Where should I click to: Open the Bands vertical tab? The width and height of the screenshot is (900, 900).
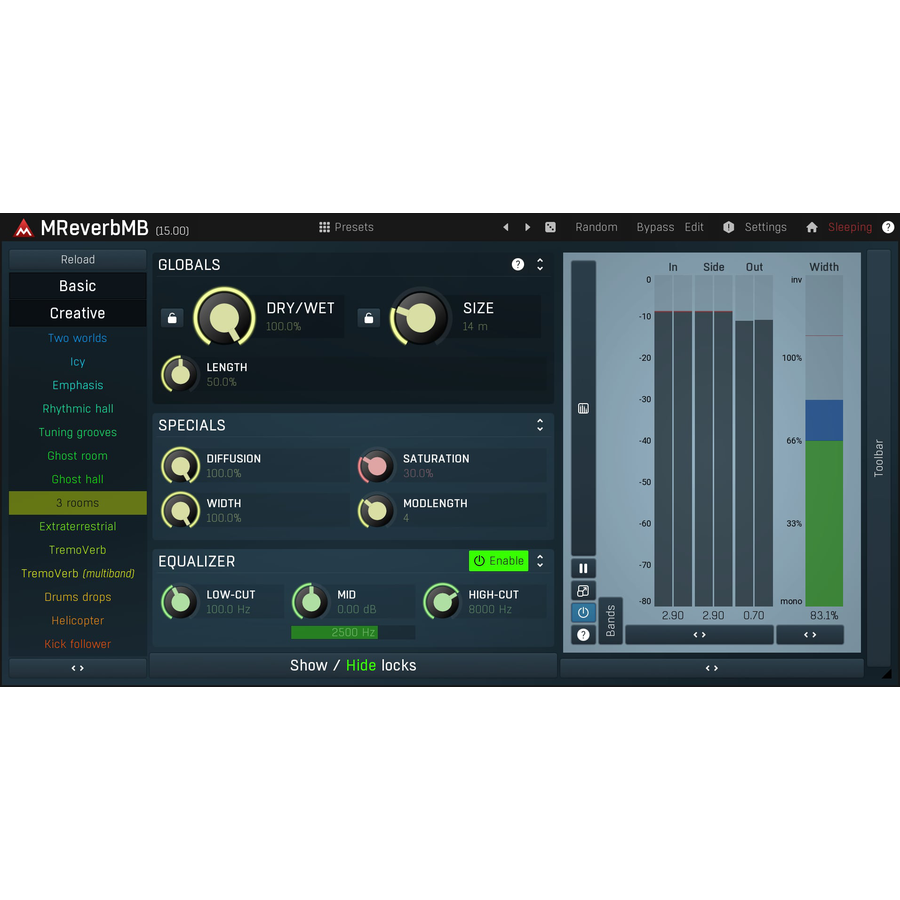tap(611, 620)
